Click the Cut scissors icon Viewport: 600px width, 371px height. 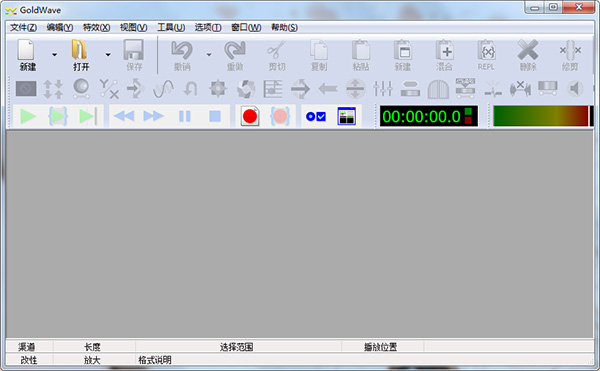coord(276,50)
